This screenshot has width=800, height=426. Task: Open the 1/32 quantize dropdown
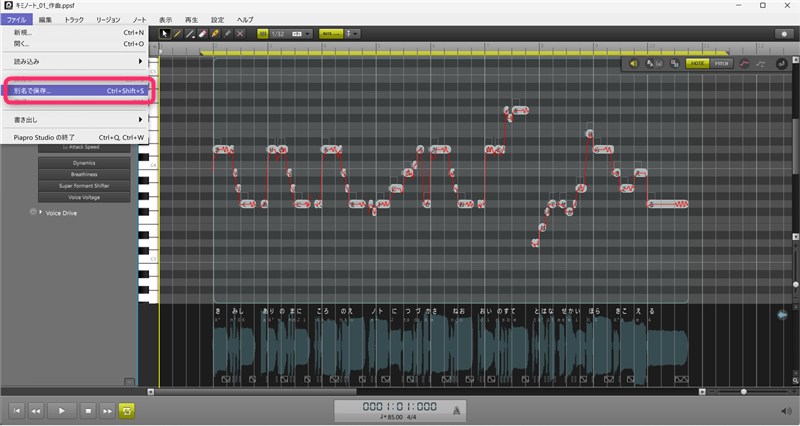291,34
